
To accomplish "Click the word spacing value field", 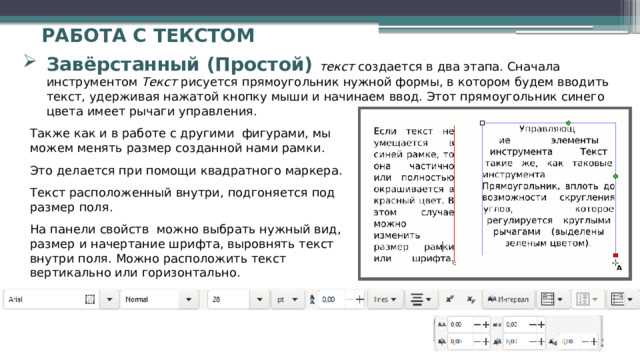I will pyautogui.click(x=516, y=325).
